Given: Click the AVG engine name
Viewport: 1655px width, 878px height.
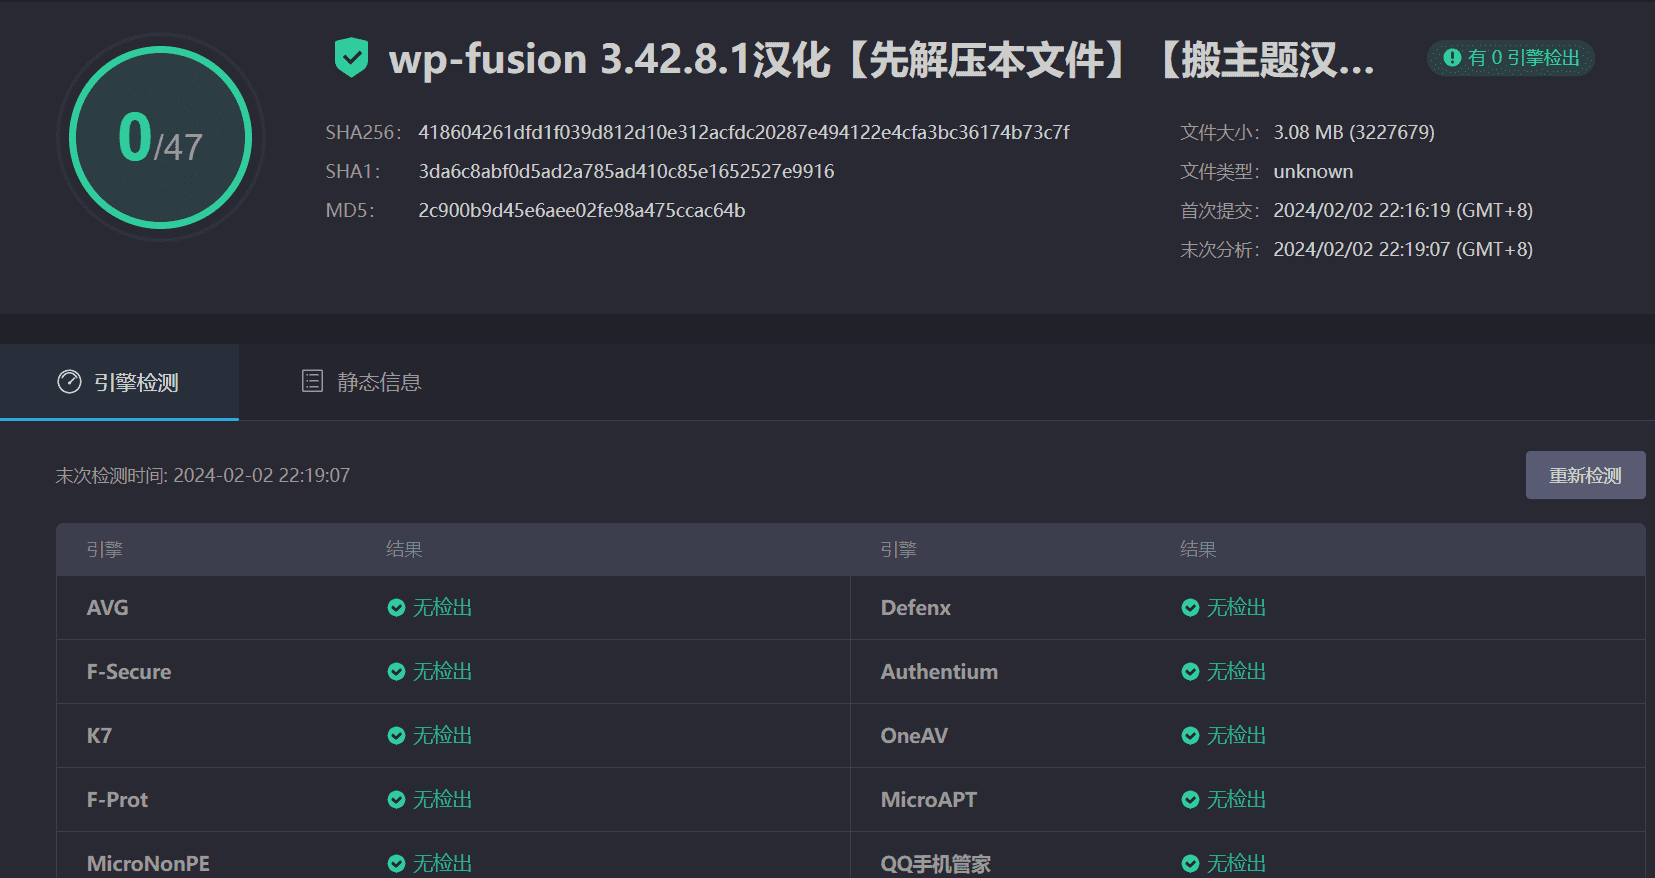Looking at the screenshot, I should (107, 608).
